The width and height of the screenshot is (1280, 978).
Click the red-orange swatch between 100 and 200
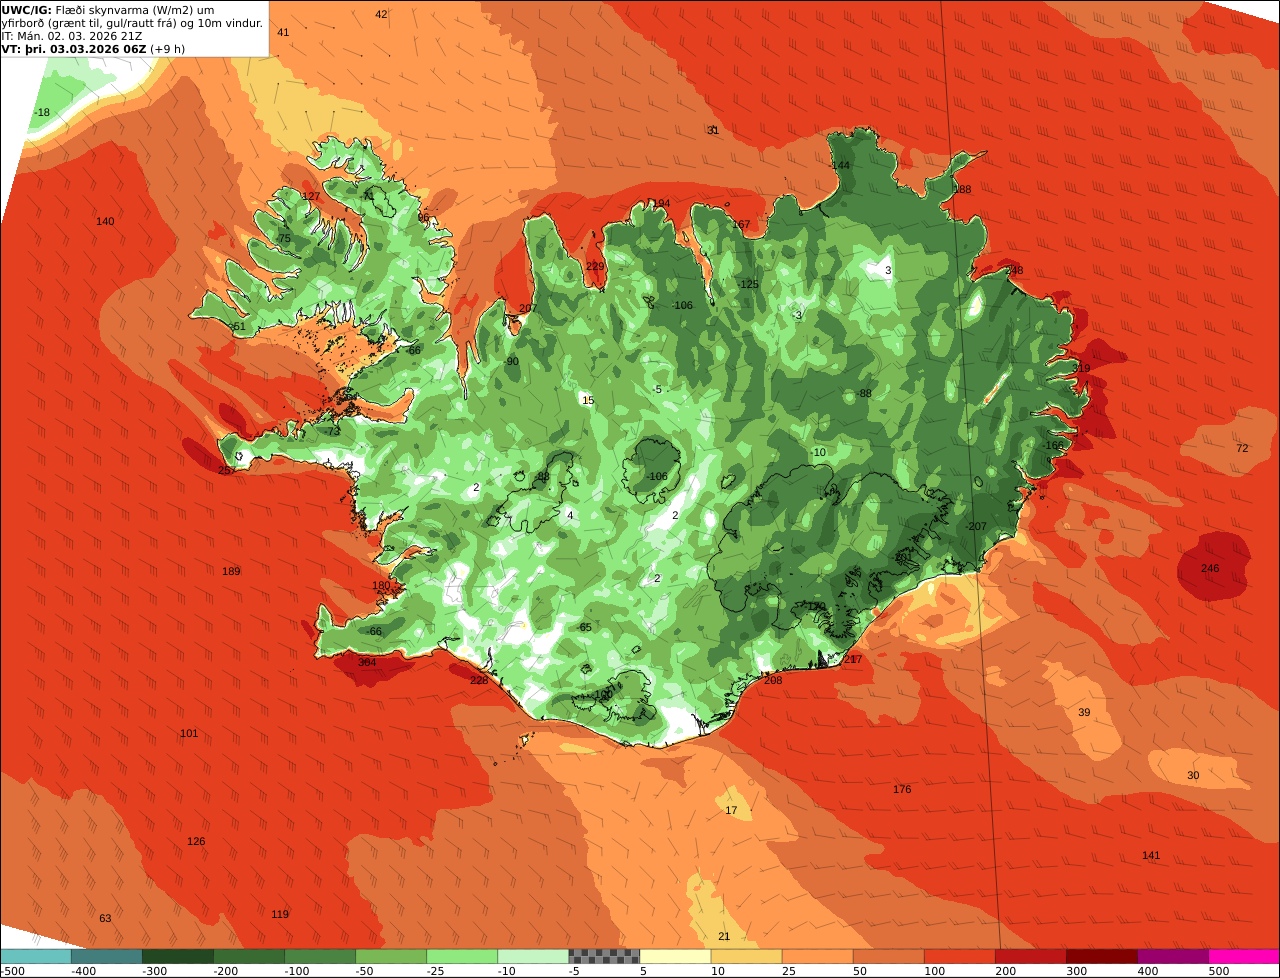(958, 956)
